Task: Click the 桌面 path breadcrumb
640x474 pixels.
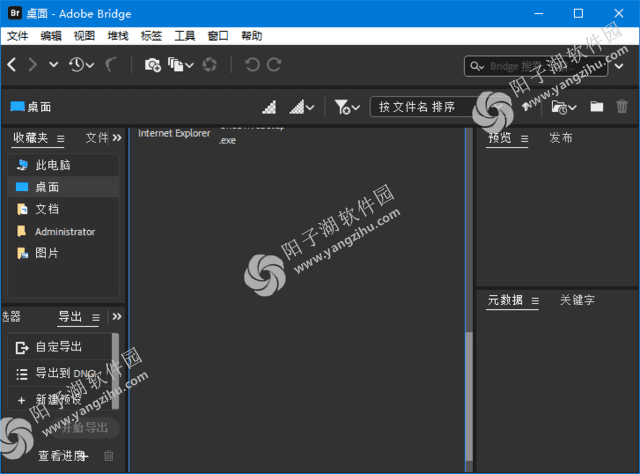Action: pos(31,107)
